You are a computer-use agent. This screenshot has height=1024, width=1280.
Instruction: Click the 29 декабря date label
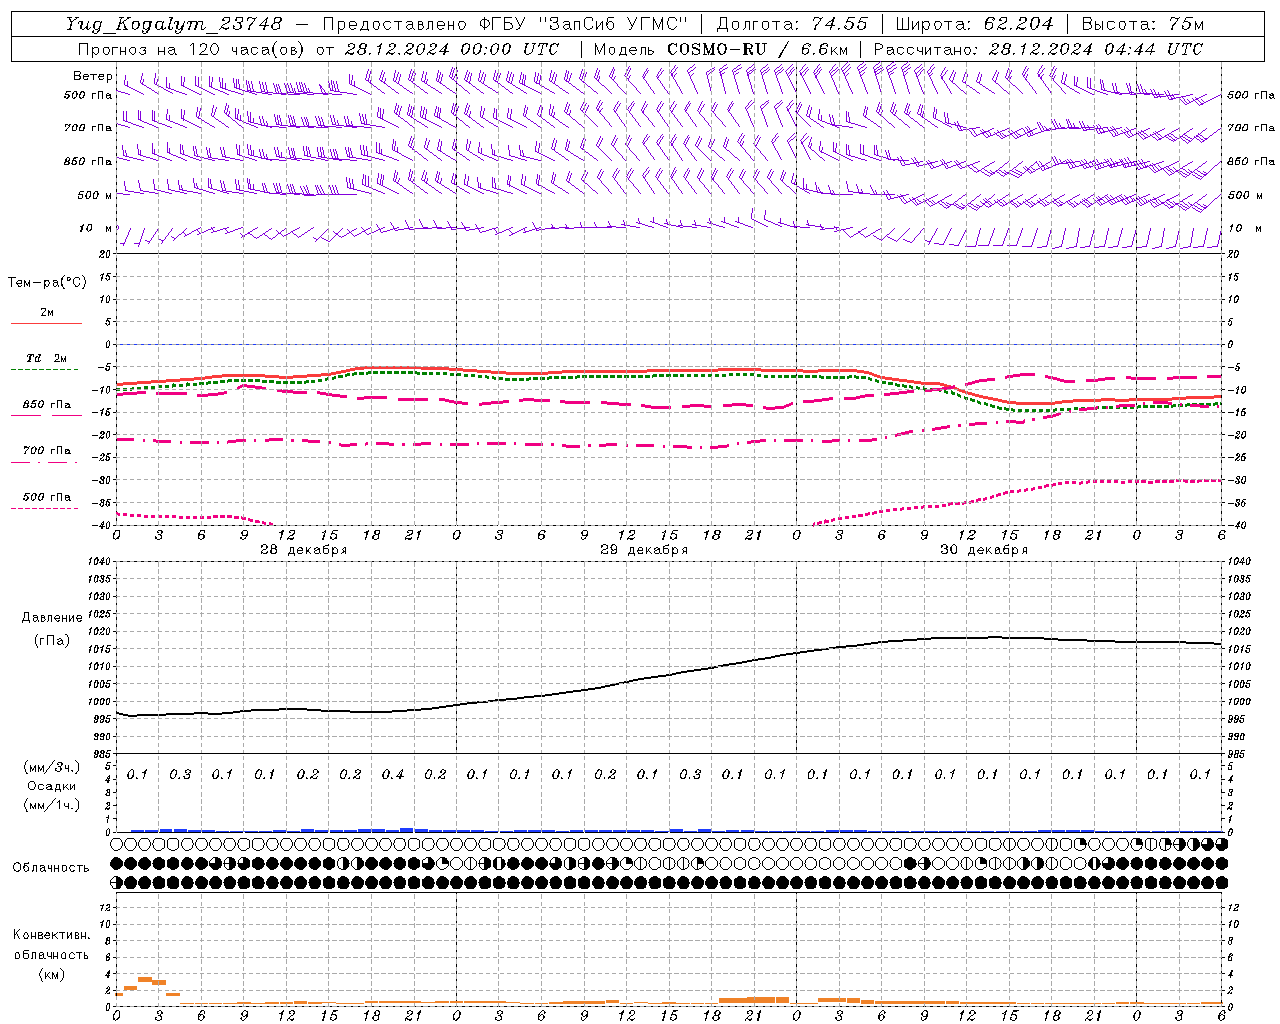click(x=644, y=550)
